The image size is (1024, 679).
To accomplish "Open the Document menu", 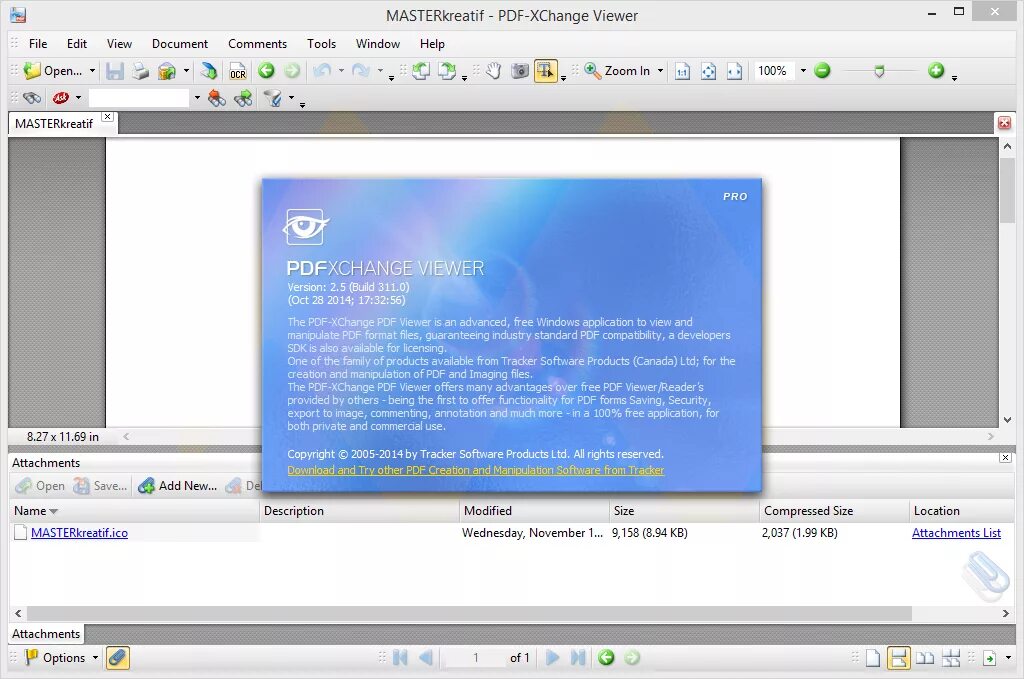I will point(180,44).
